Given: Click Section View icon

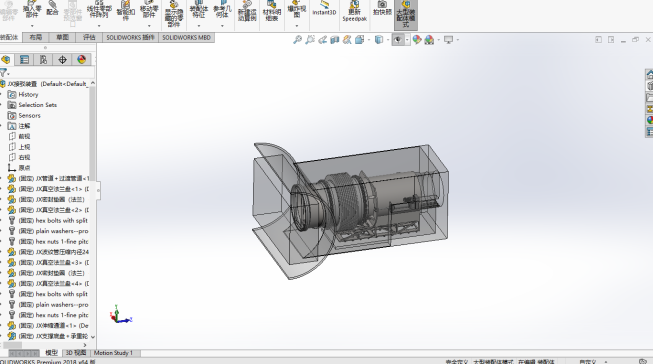Looking at the screenshot, I should click(x=334, y=40).
